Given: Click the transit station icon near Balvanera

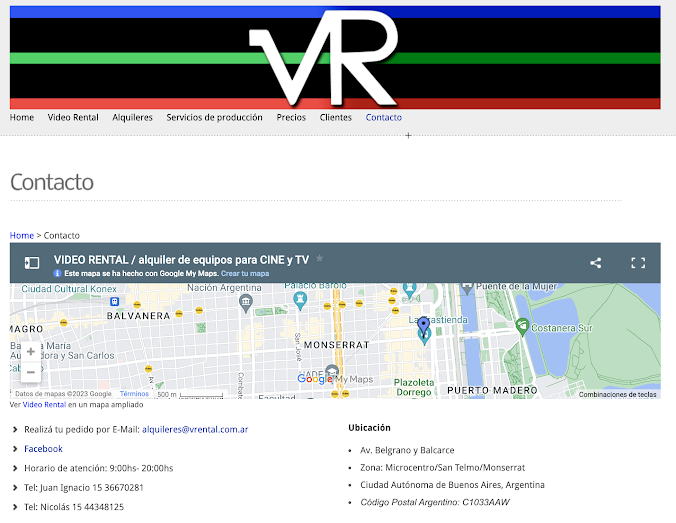Looking at the screenshot, I should 114,301.
